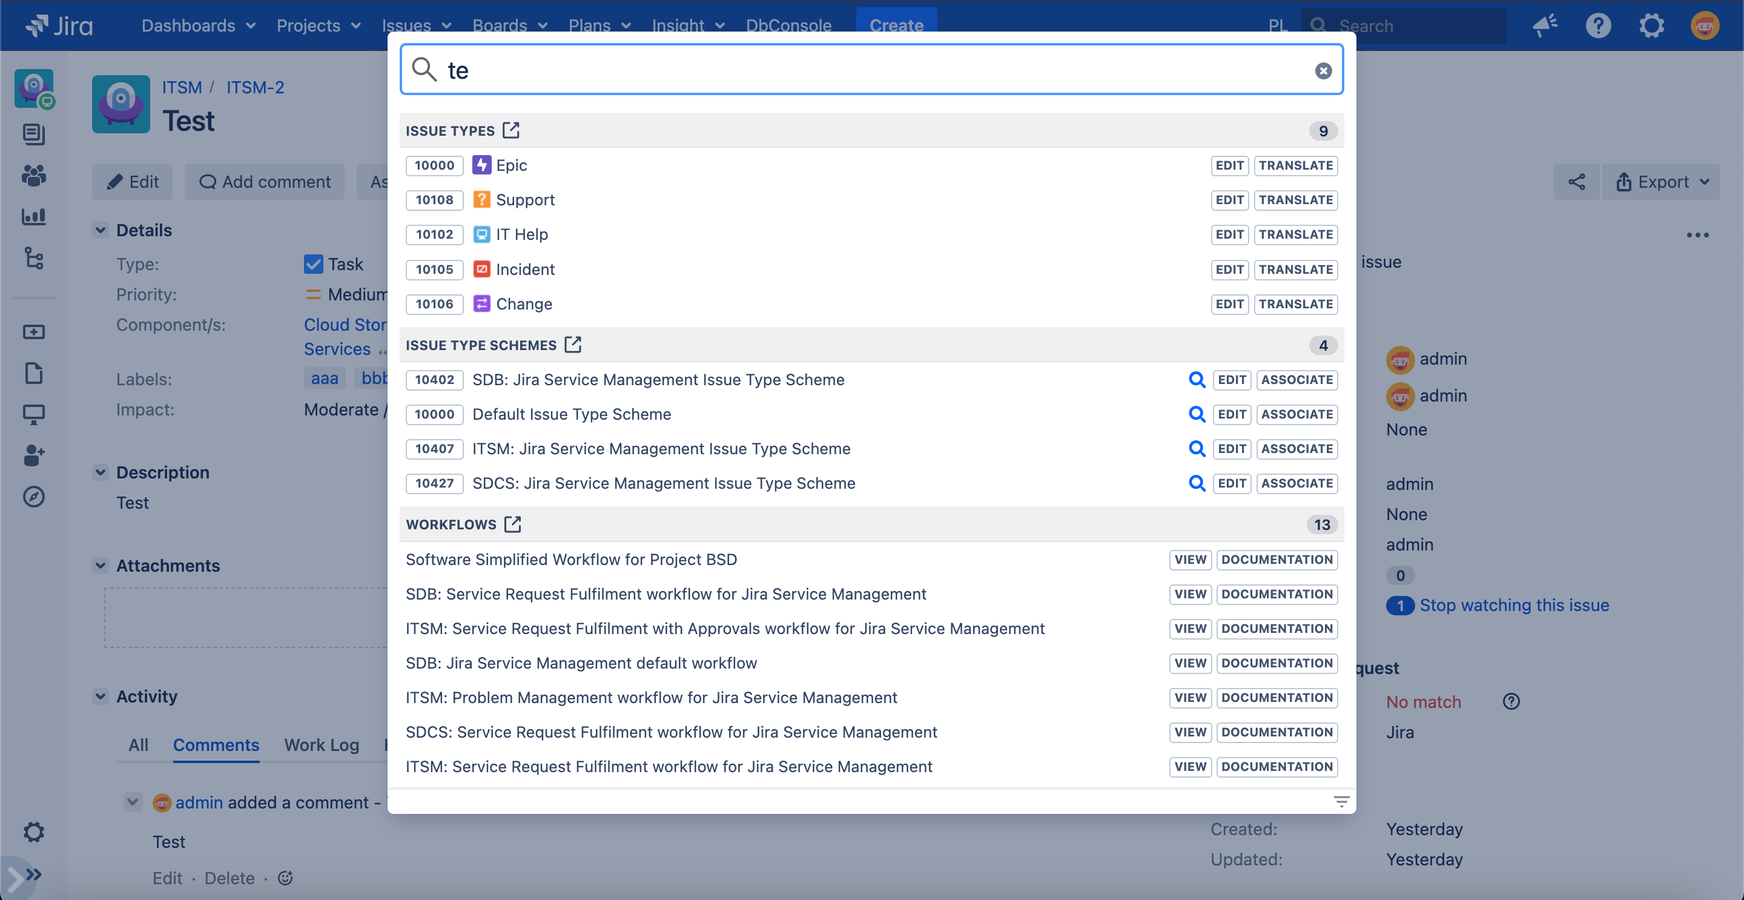Viewport: 1744px width, 900px height.
Task: Open the compass icon in sidebar
Action: [34, 497]
